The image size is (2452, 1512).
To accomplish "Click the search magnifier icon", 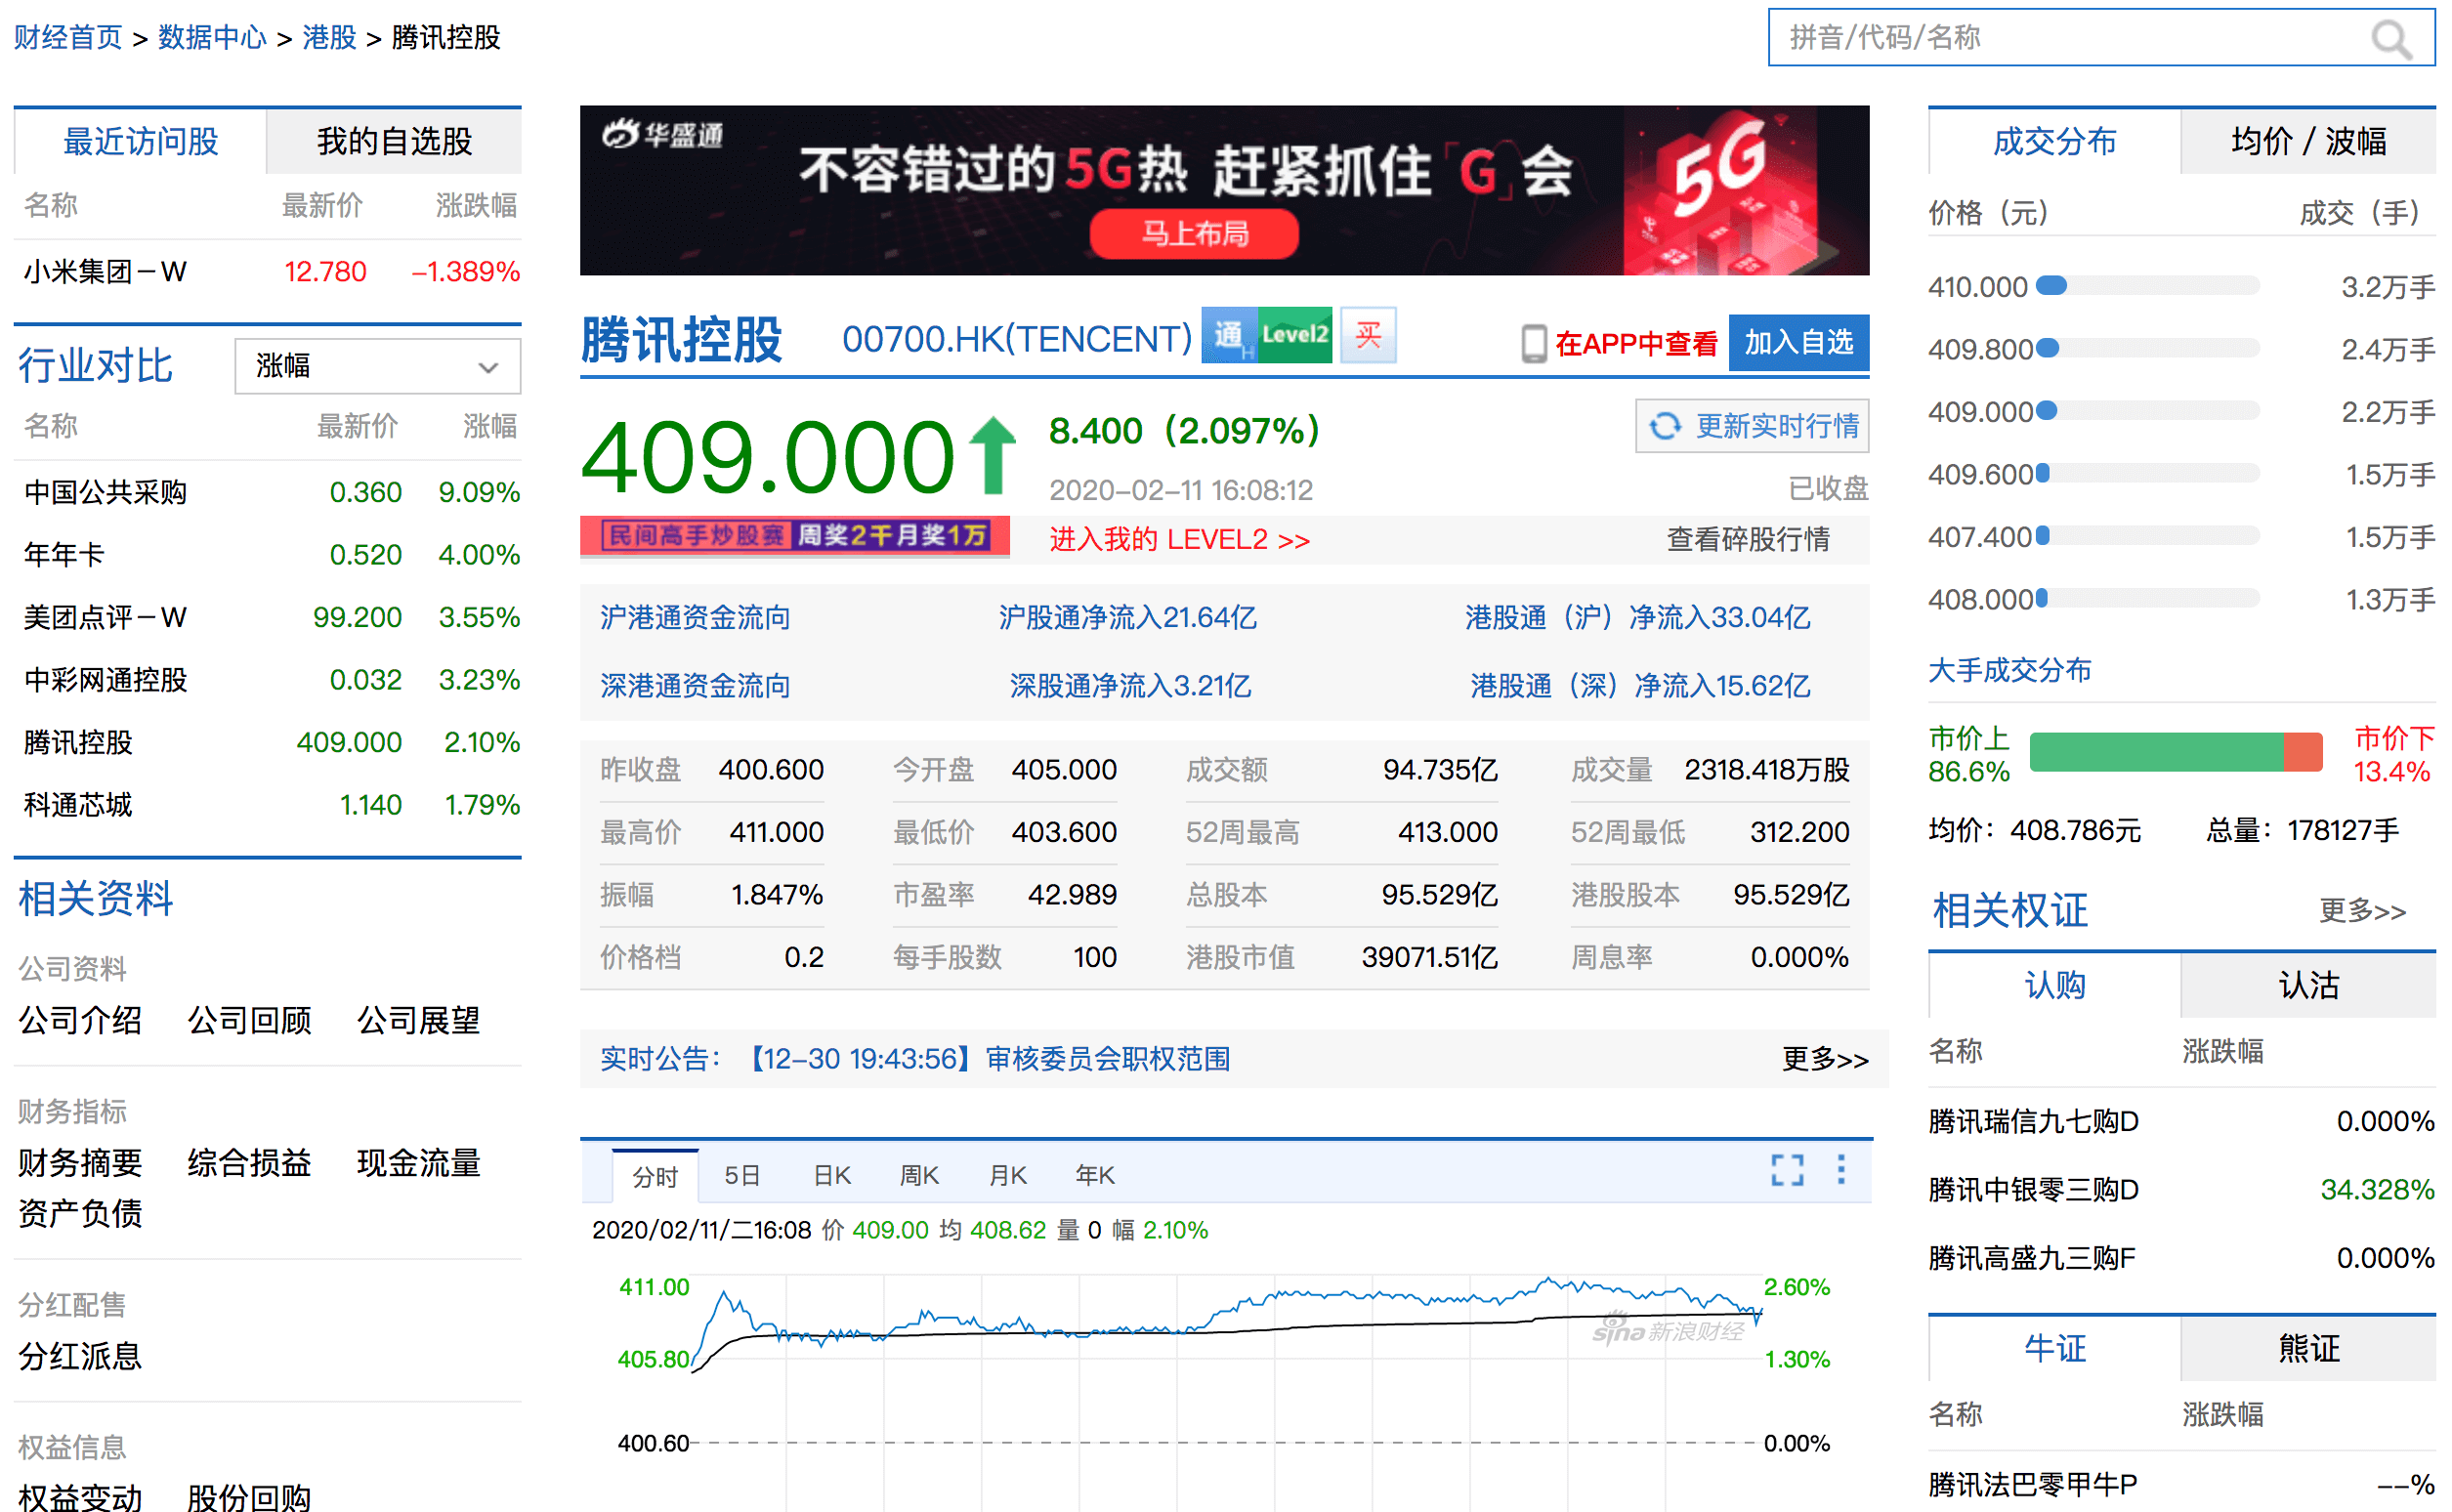I will click(2391, 40).
